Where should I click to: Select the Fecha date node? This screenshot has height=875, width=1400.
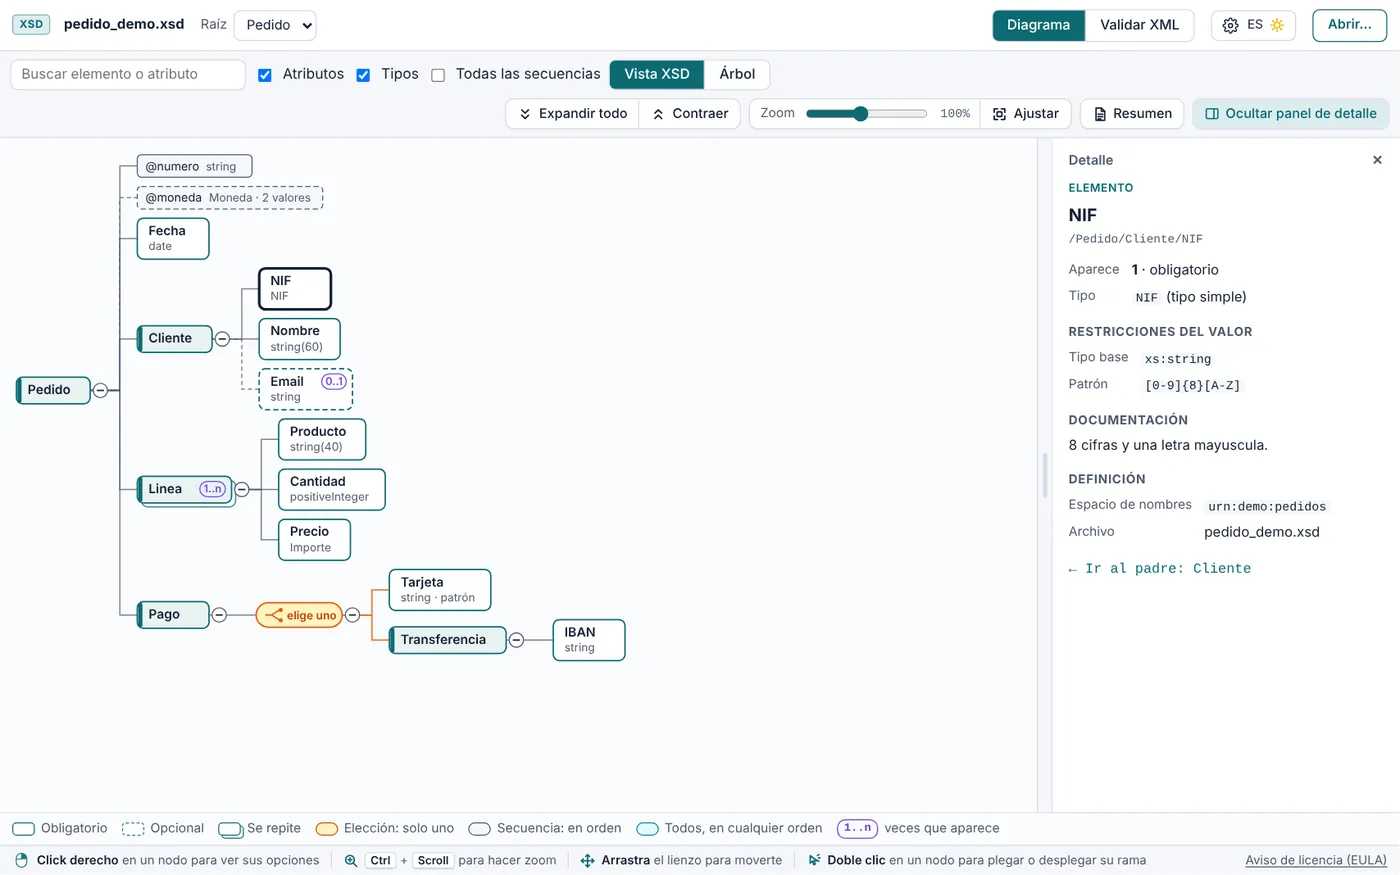coord(173,239)
